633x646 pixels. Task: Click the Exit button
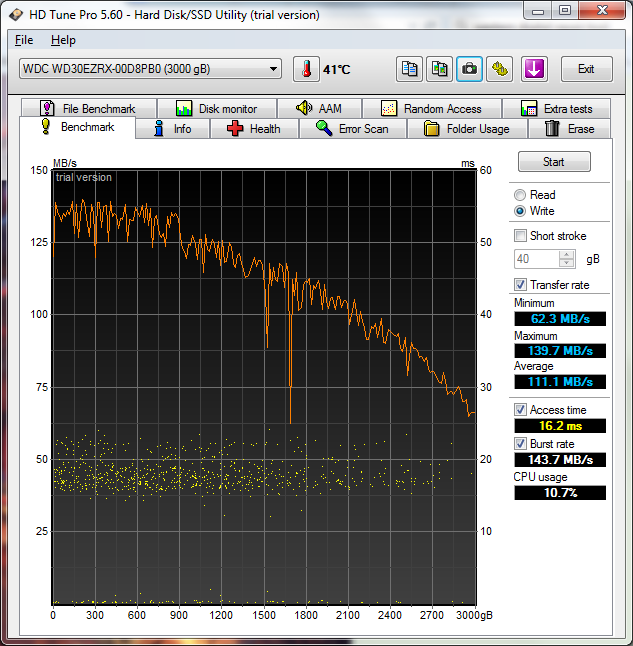(586, 69)
